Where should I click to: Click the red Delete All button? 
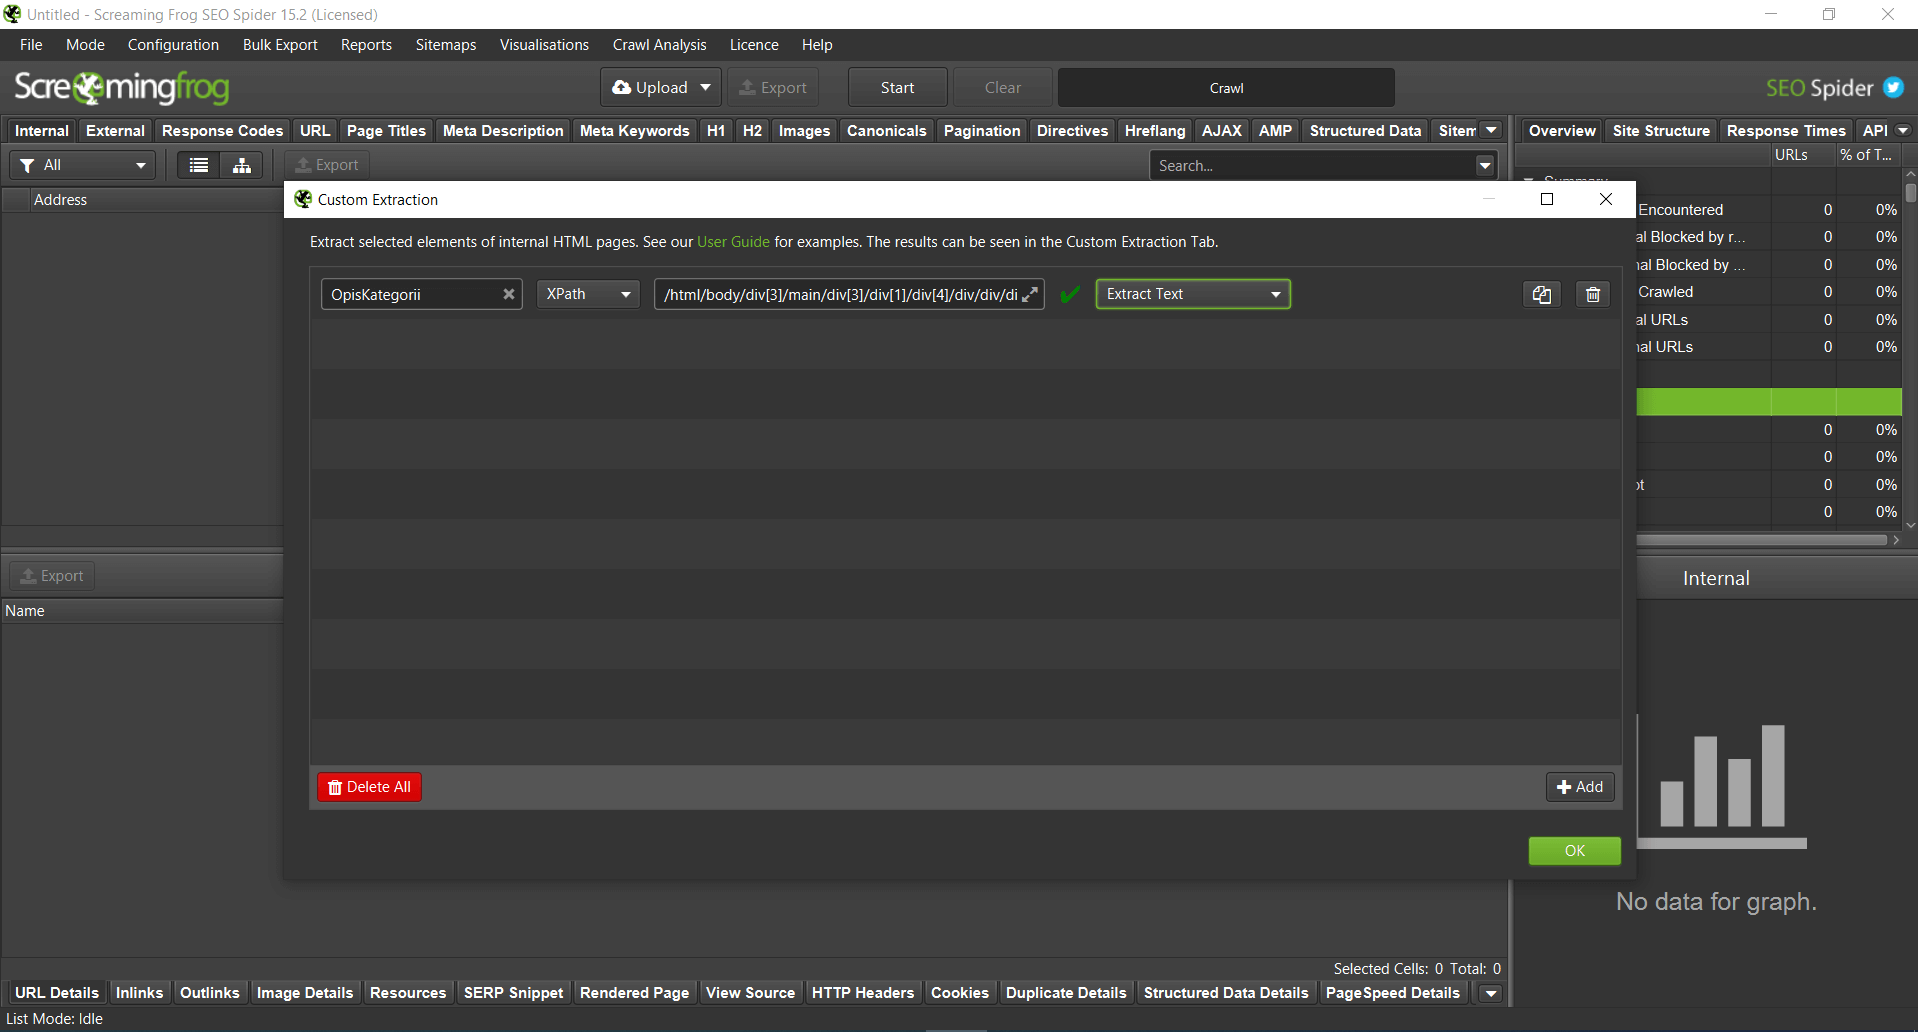pos(369,787)
